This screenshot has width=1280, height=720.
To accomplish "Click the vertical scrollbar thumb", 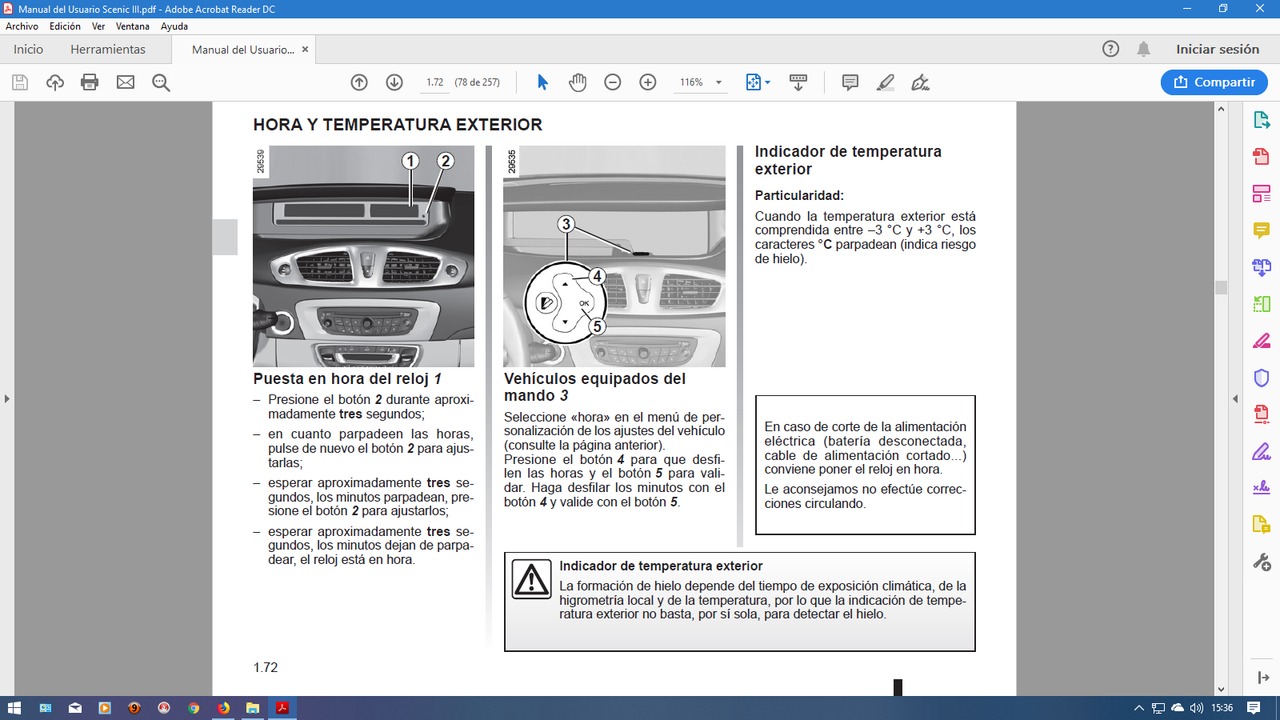I will [1220, 287].
